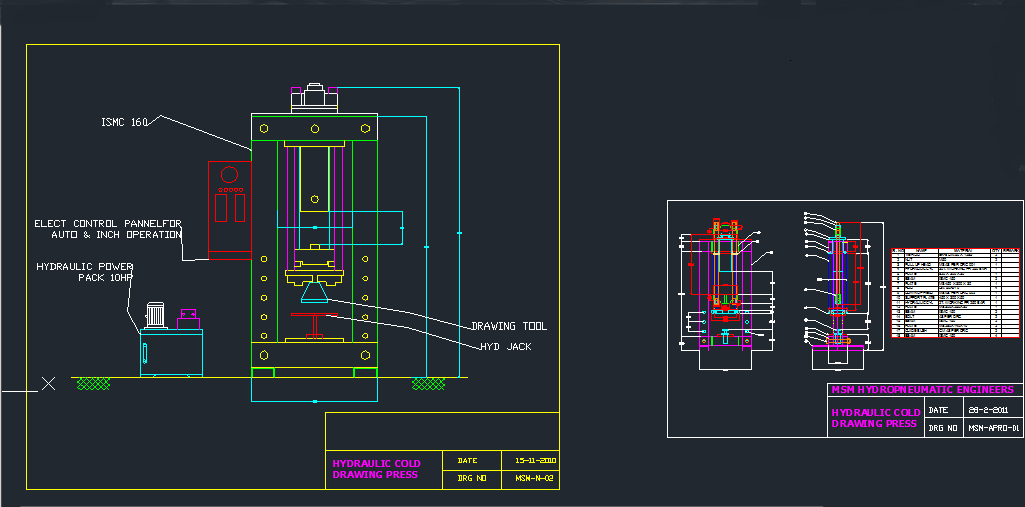The height and width of the screenshot is (507, 1025).
Task: Click the circle gauge on red control panel
Action: (x=229, y=175)
